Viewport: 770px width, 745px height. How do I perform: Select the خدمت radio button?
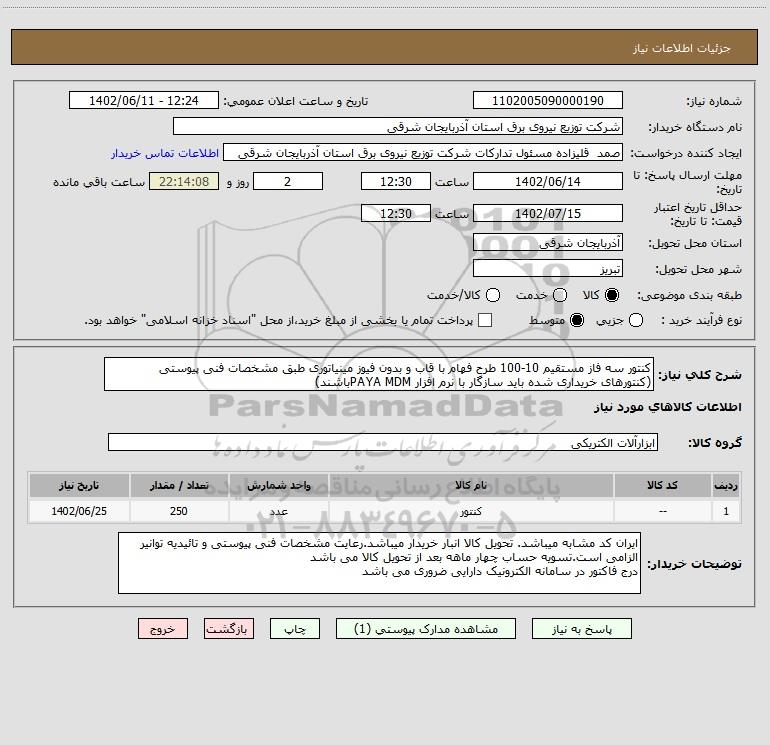point(560,295)
